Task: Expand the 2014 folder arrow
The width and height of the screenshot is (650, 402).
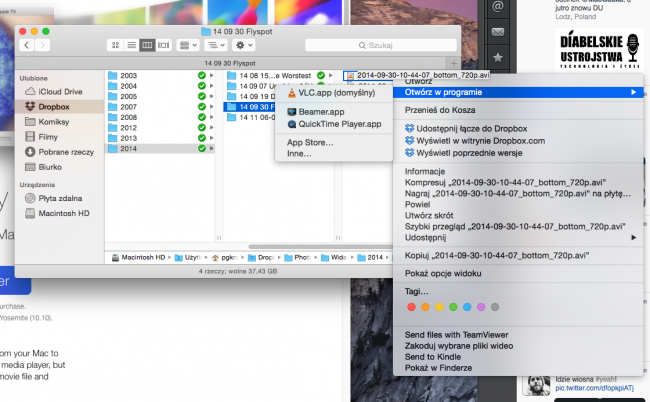Action: coord(212,148)
